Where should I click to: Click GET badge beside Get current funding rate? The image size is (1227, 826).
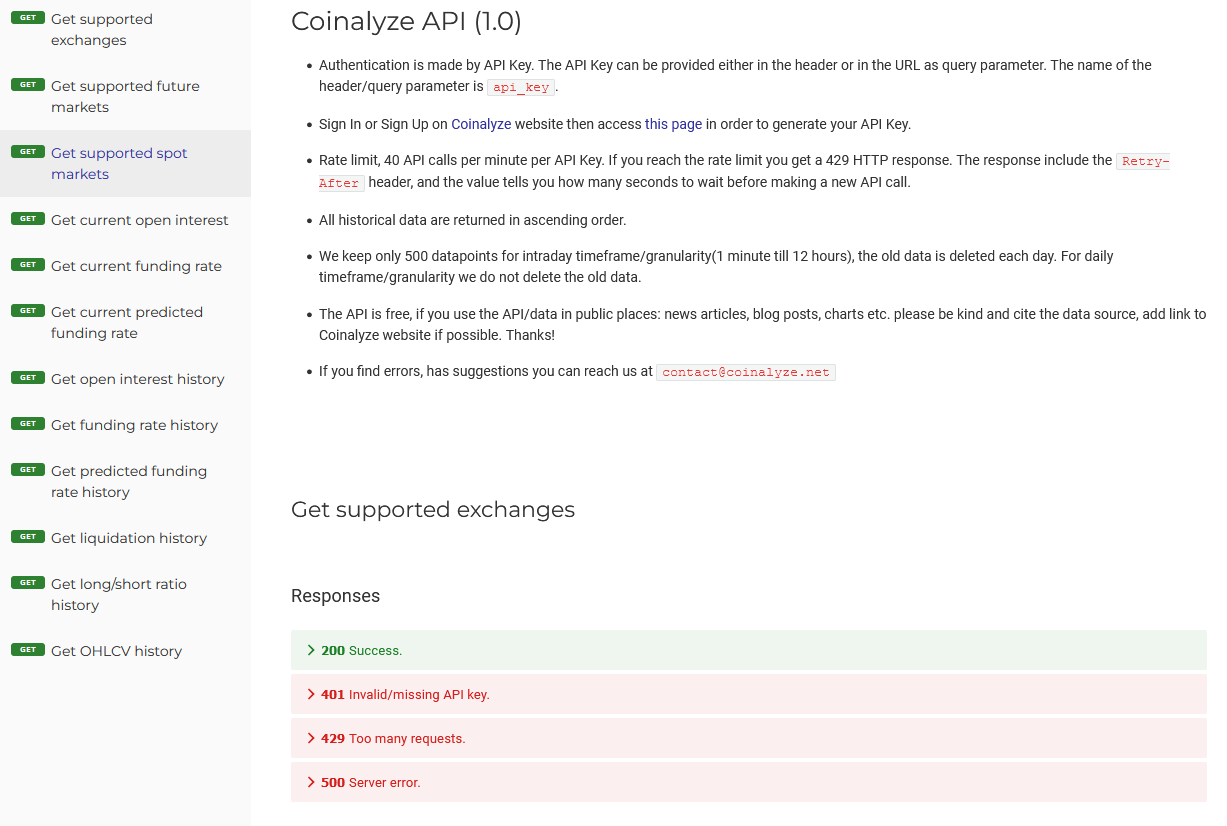[x=28, y=265]
